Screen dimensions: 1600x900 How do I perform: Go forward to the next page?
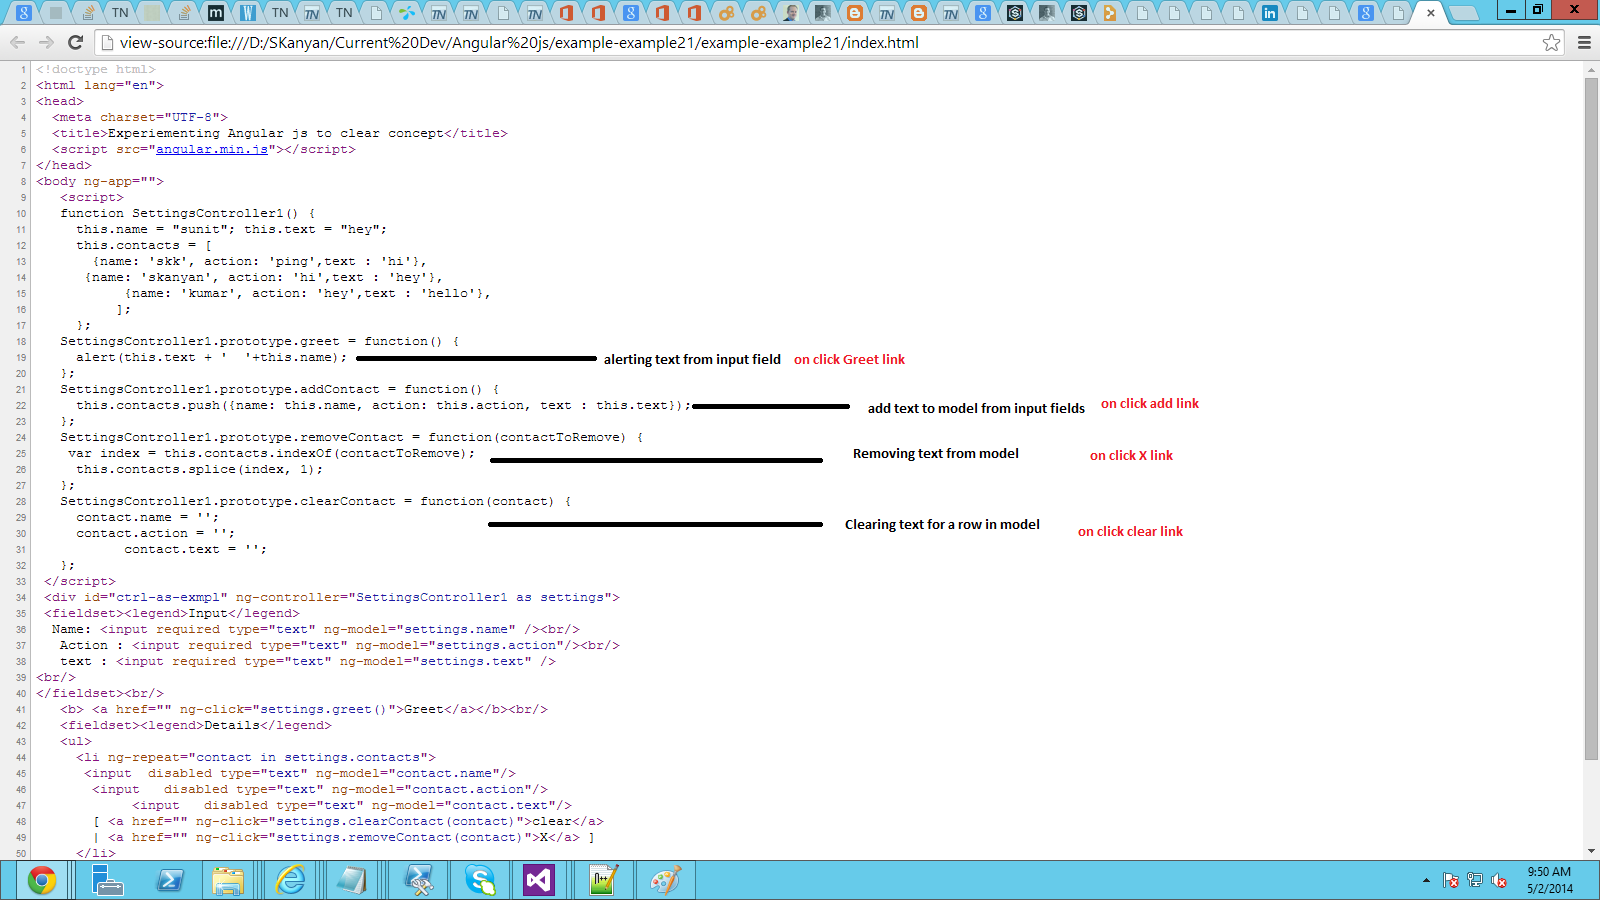click(46, 42)
